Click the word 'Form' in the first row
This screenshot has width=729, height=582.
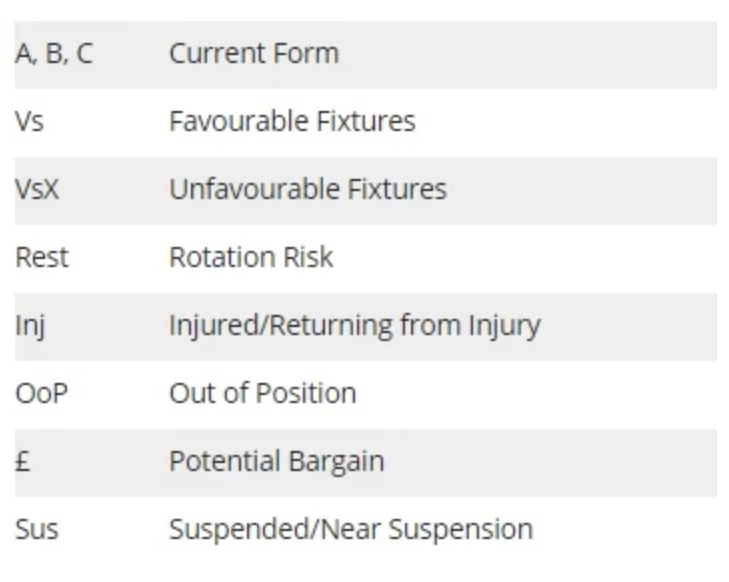(305, 53)
